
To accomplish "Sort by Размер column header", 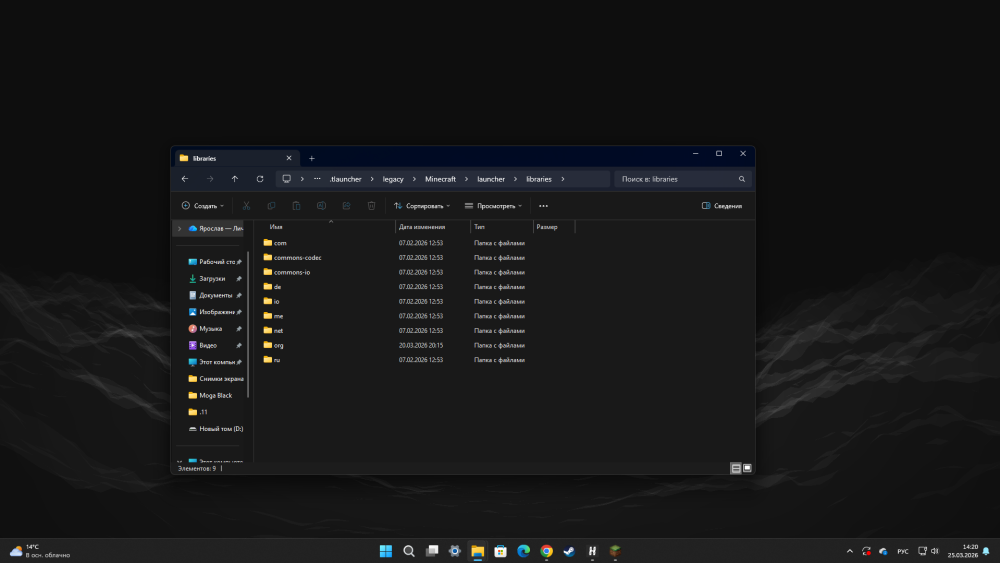I will [547, 227].
